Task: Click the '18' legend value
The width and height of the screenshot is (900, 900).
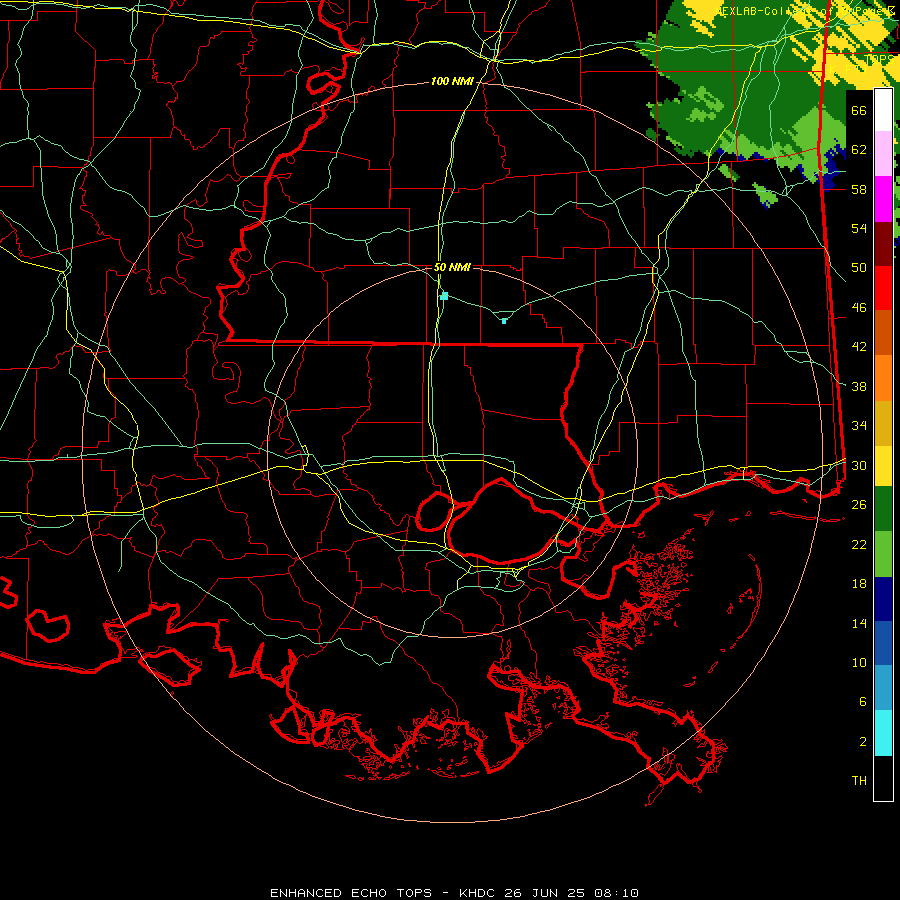Action: click(x=859, y=584)
